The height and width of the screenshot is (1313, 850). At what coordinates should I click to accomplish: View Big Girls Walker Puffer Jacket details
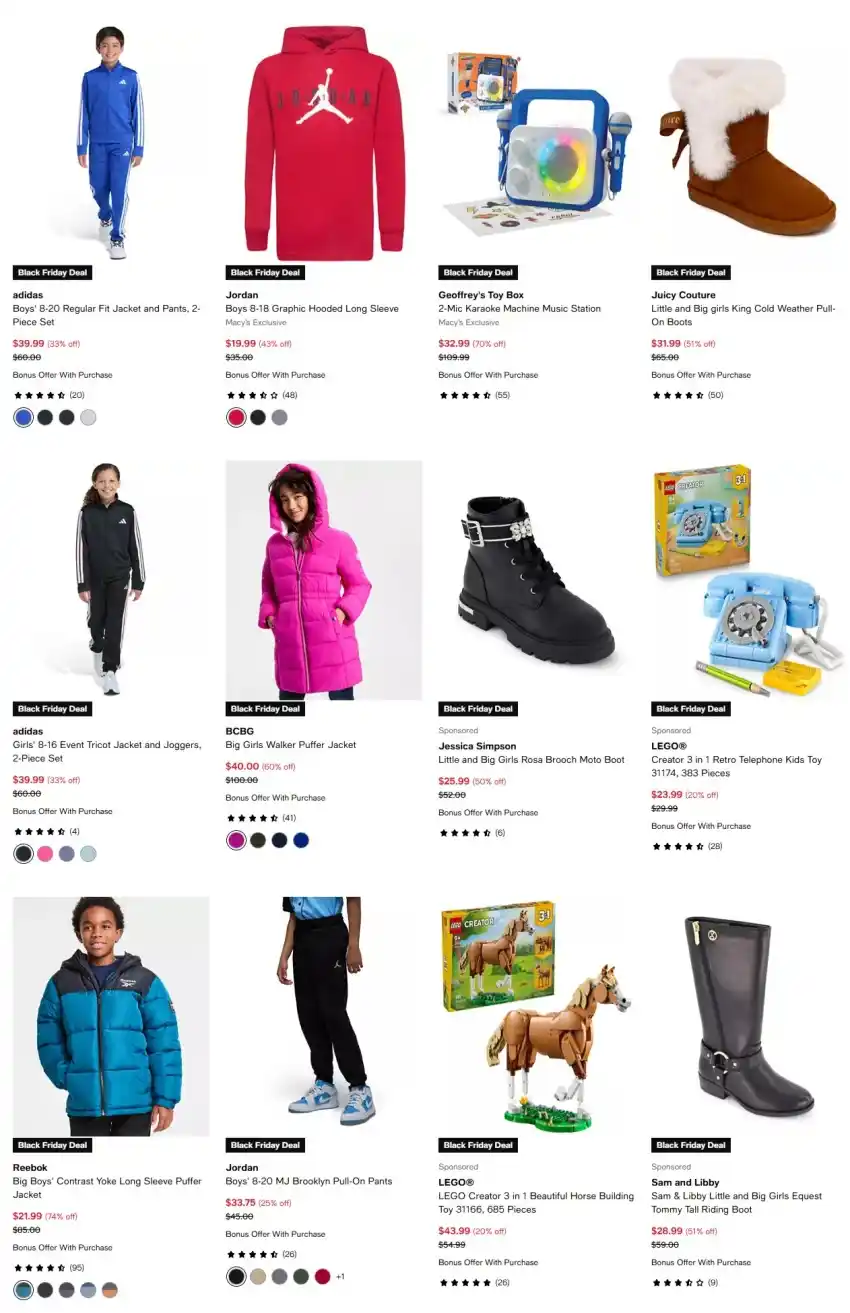(291, 745)
